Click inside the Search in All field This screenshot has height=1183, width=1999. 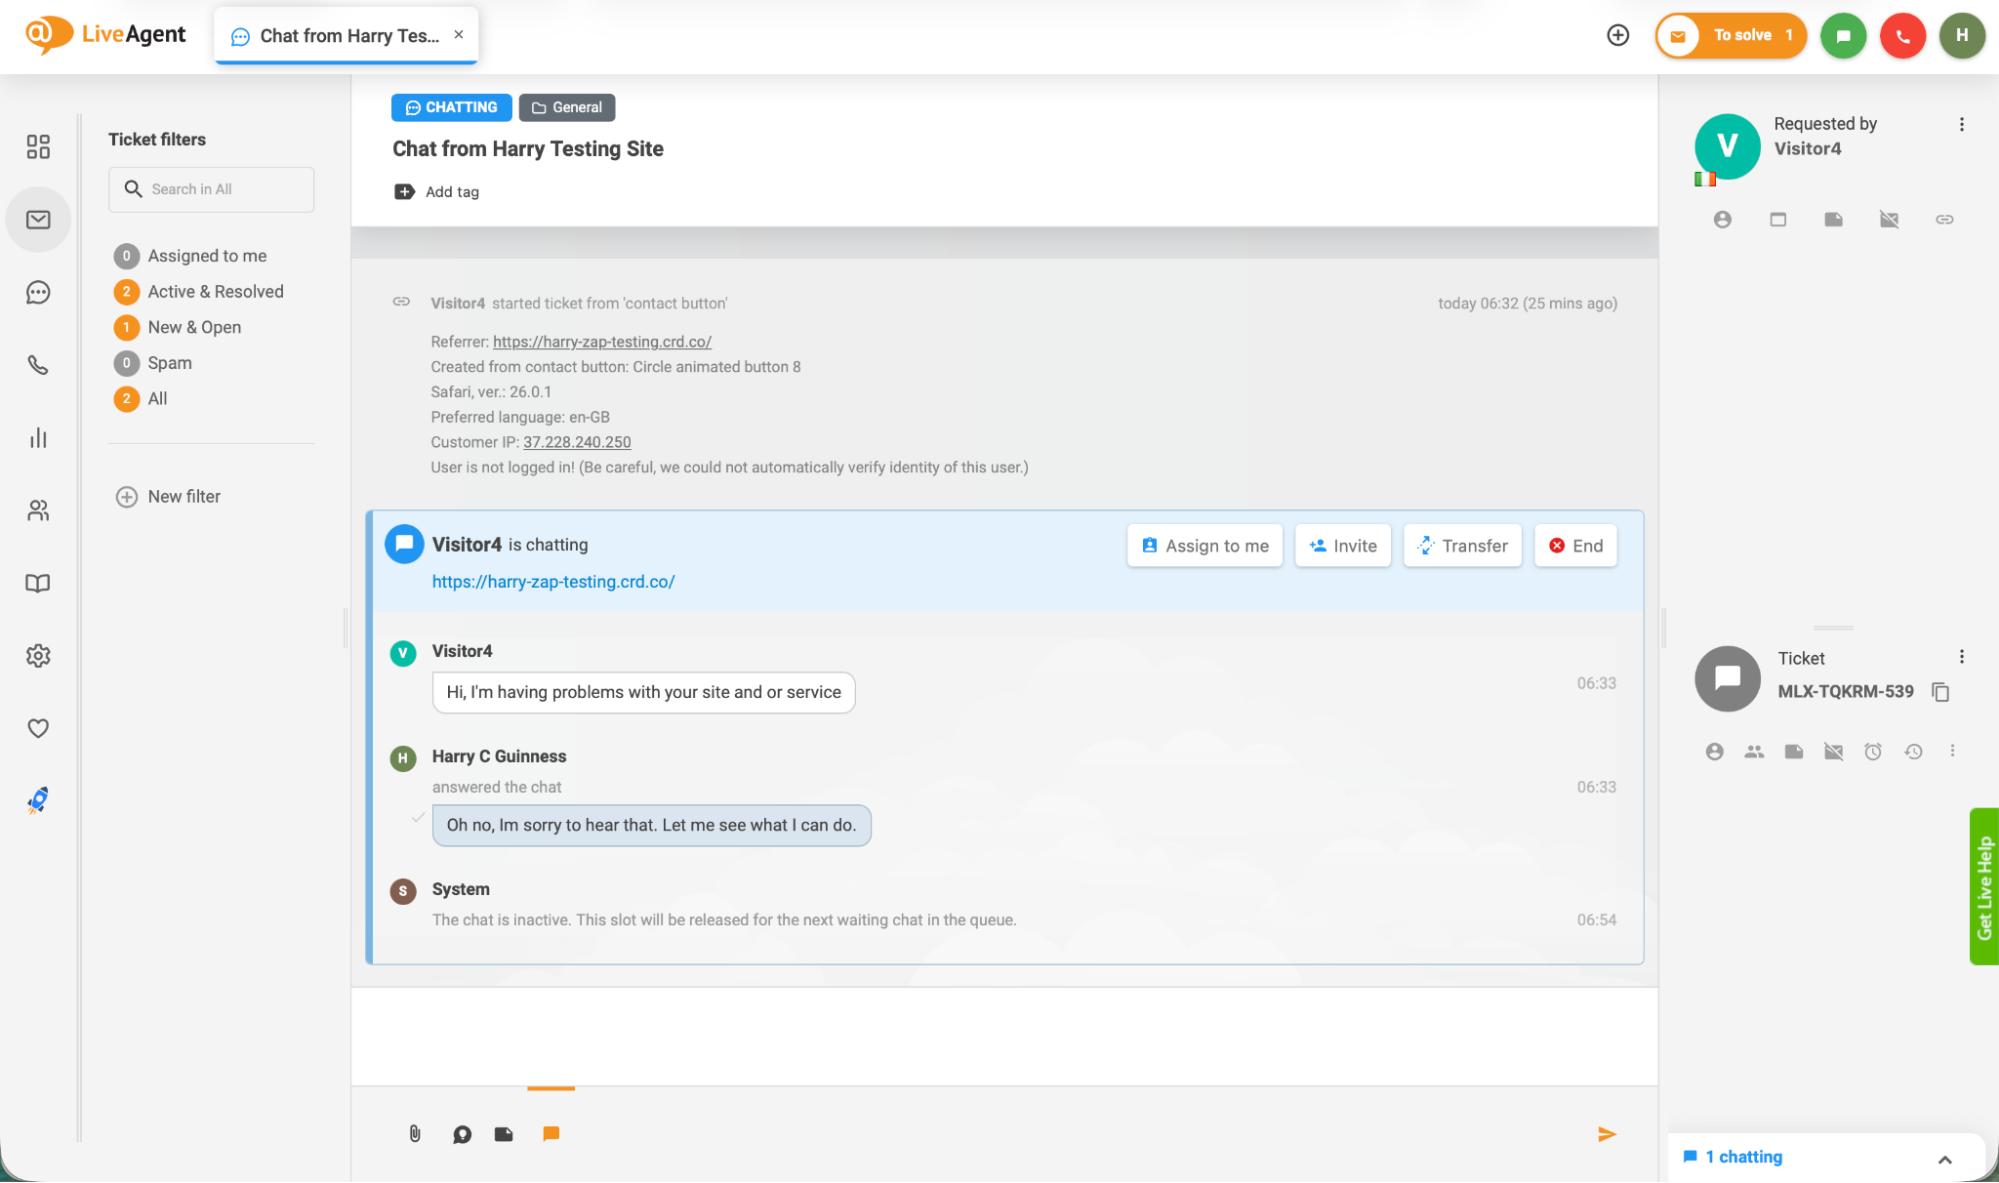211,189
